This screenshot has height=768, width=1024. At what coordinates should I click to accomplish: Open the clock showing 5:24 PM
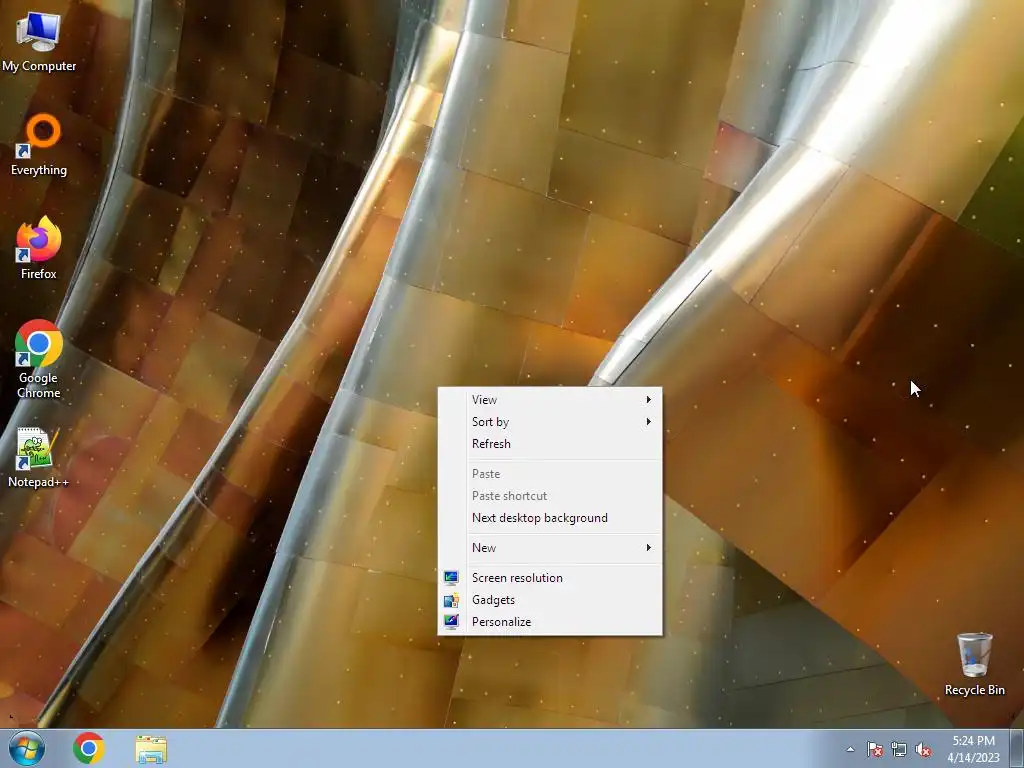[x=974, y=748]
